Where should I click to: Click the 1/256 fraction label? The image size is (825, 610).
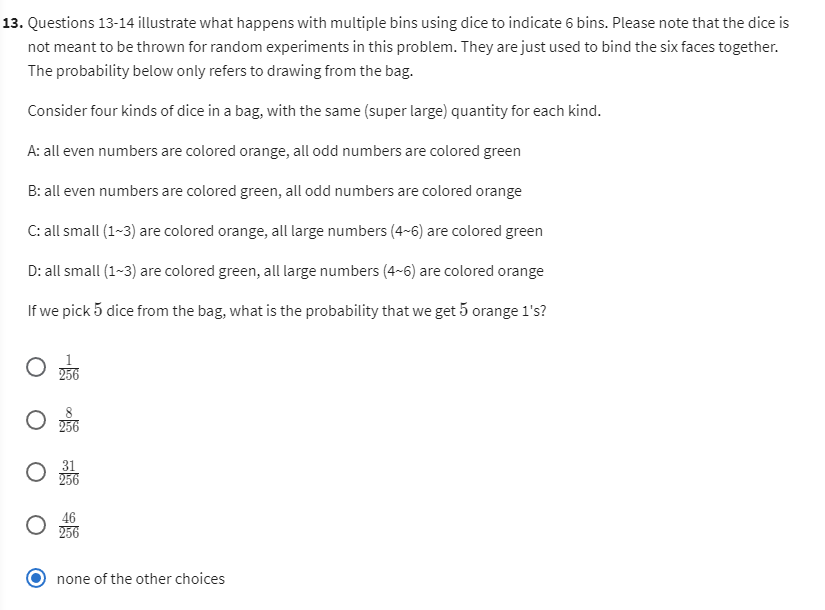click(68, 367)
